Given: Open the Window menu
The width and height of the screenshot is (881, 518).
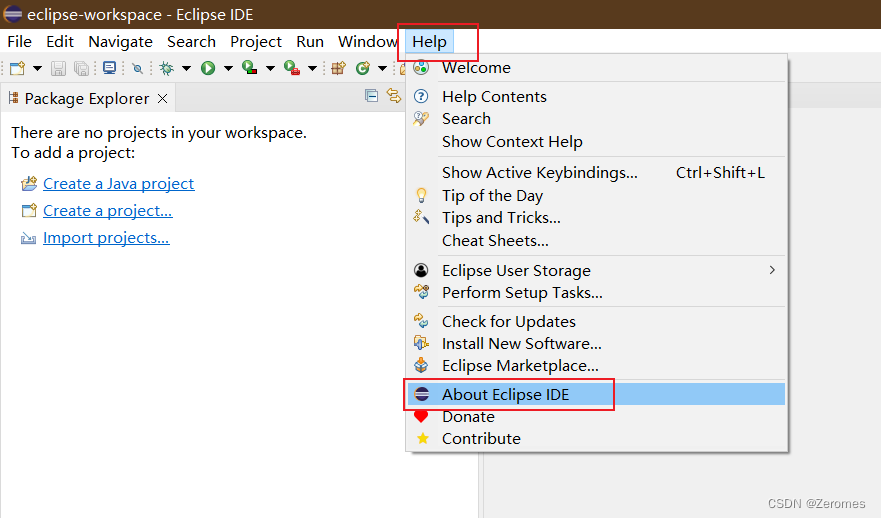Looking at the screenshot, I should click(x=368, y=42).
